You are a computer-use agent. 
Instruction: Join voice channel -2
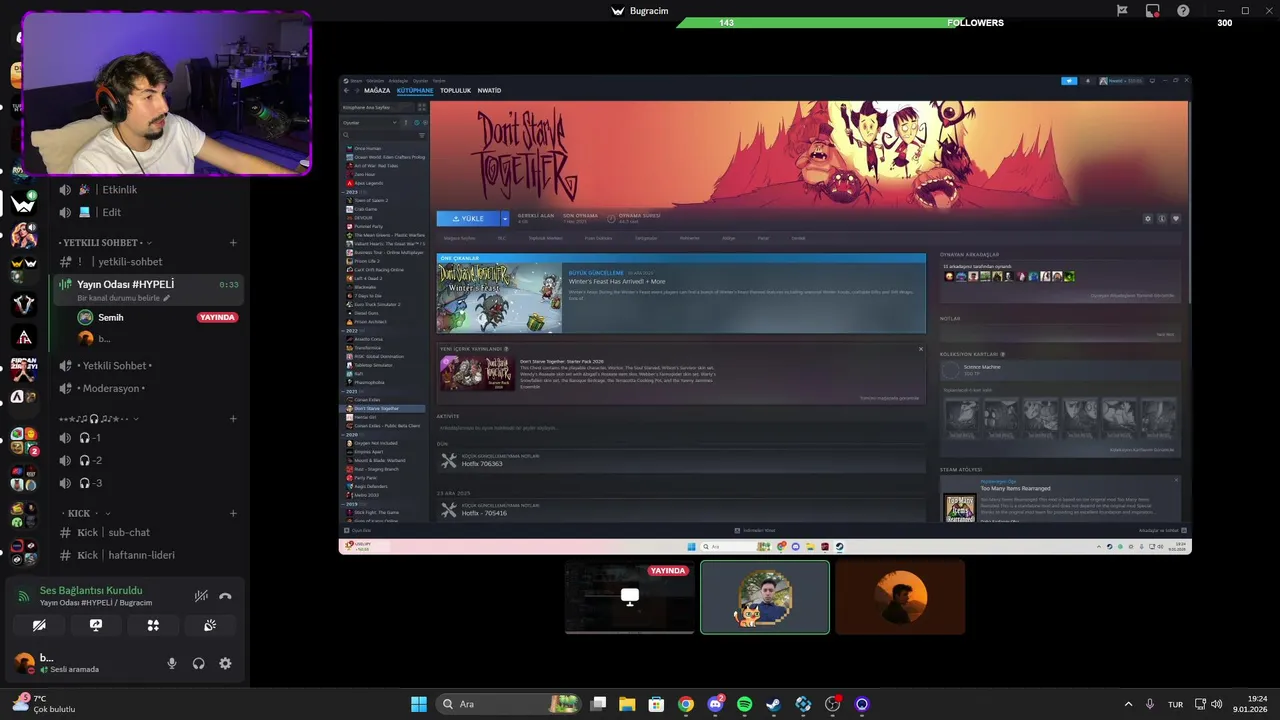148,460
